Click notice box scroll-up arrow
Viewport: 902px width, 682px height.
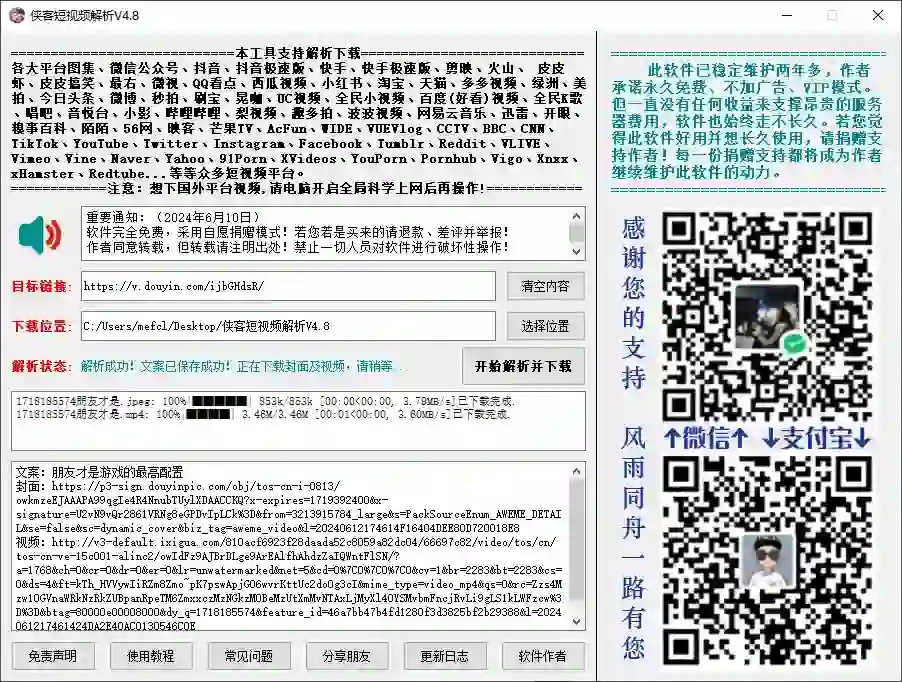click(x=576, y=216)
